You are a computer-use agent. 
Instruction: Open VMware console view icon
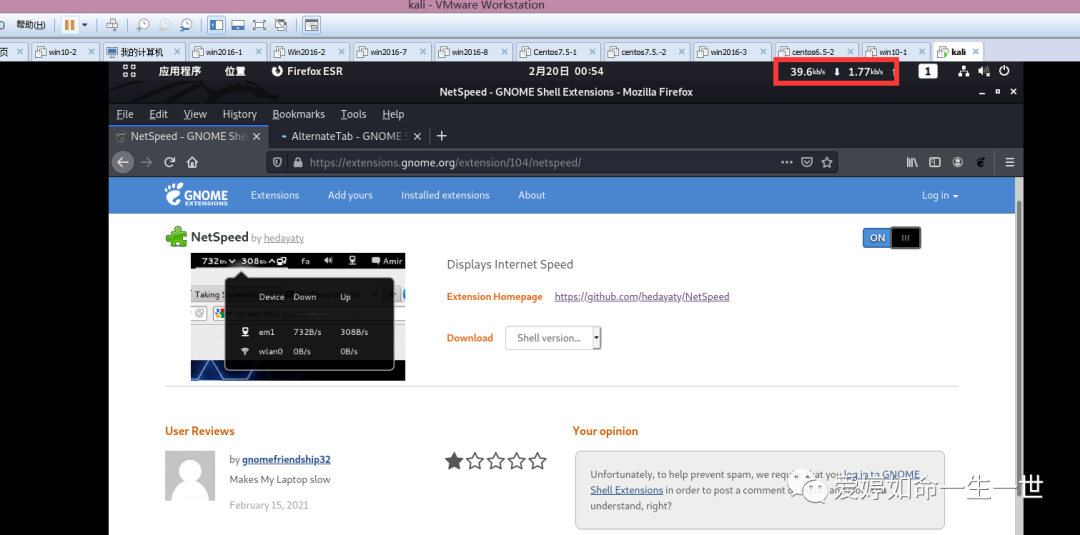311,25
